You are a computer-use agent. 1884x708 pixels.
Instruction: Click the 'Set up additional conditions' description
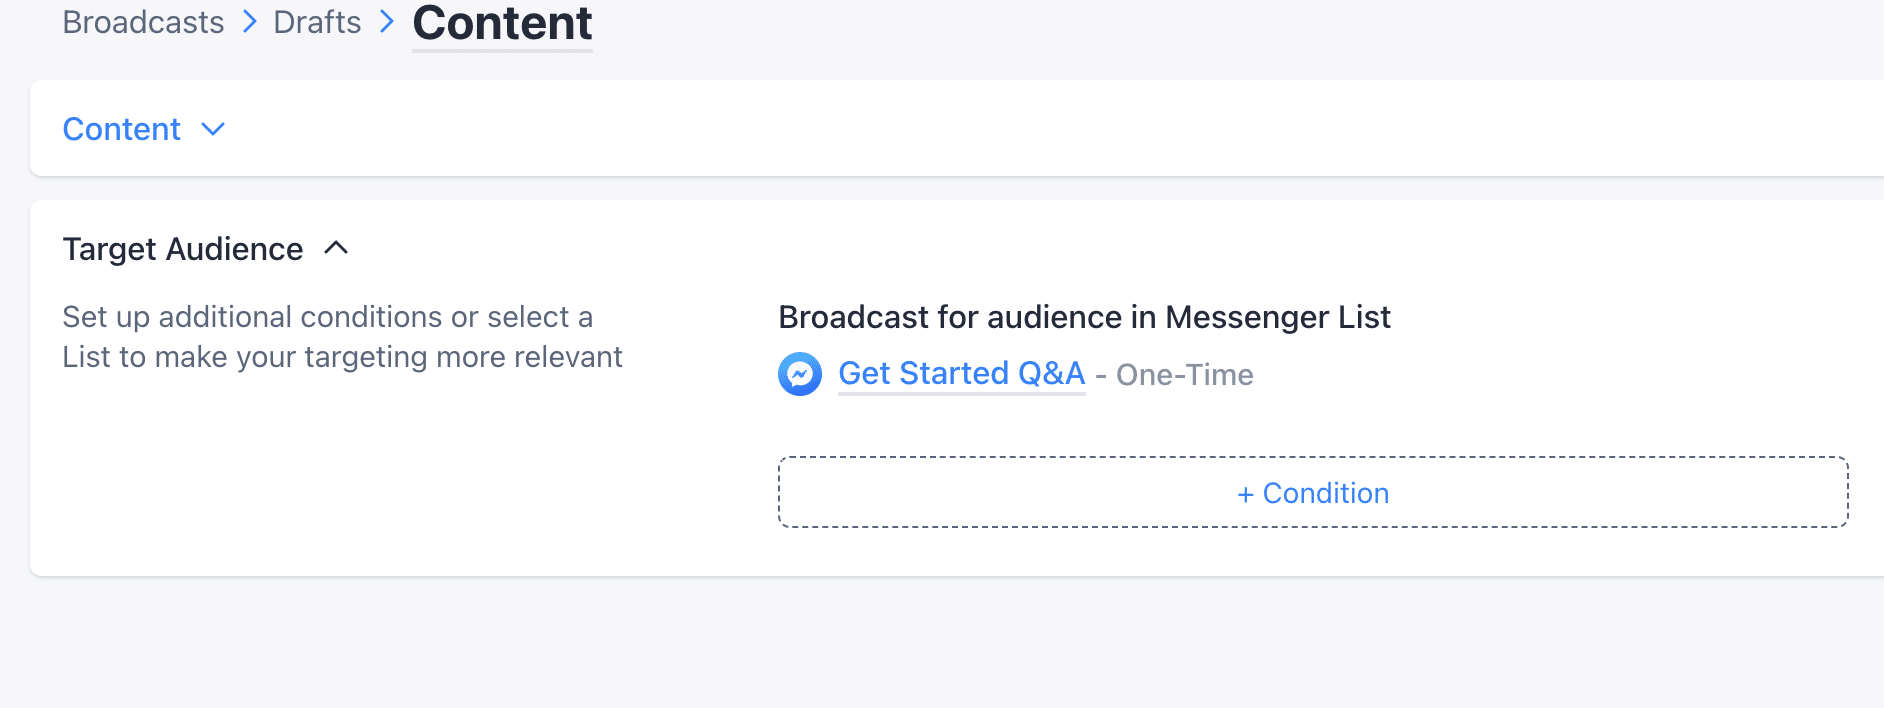[342, 337]
